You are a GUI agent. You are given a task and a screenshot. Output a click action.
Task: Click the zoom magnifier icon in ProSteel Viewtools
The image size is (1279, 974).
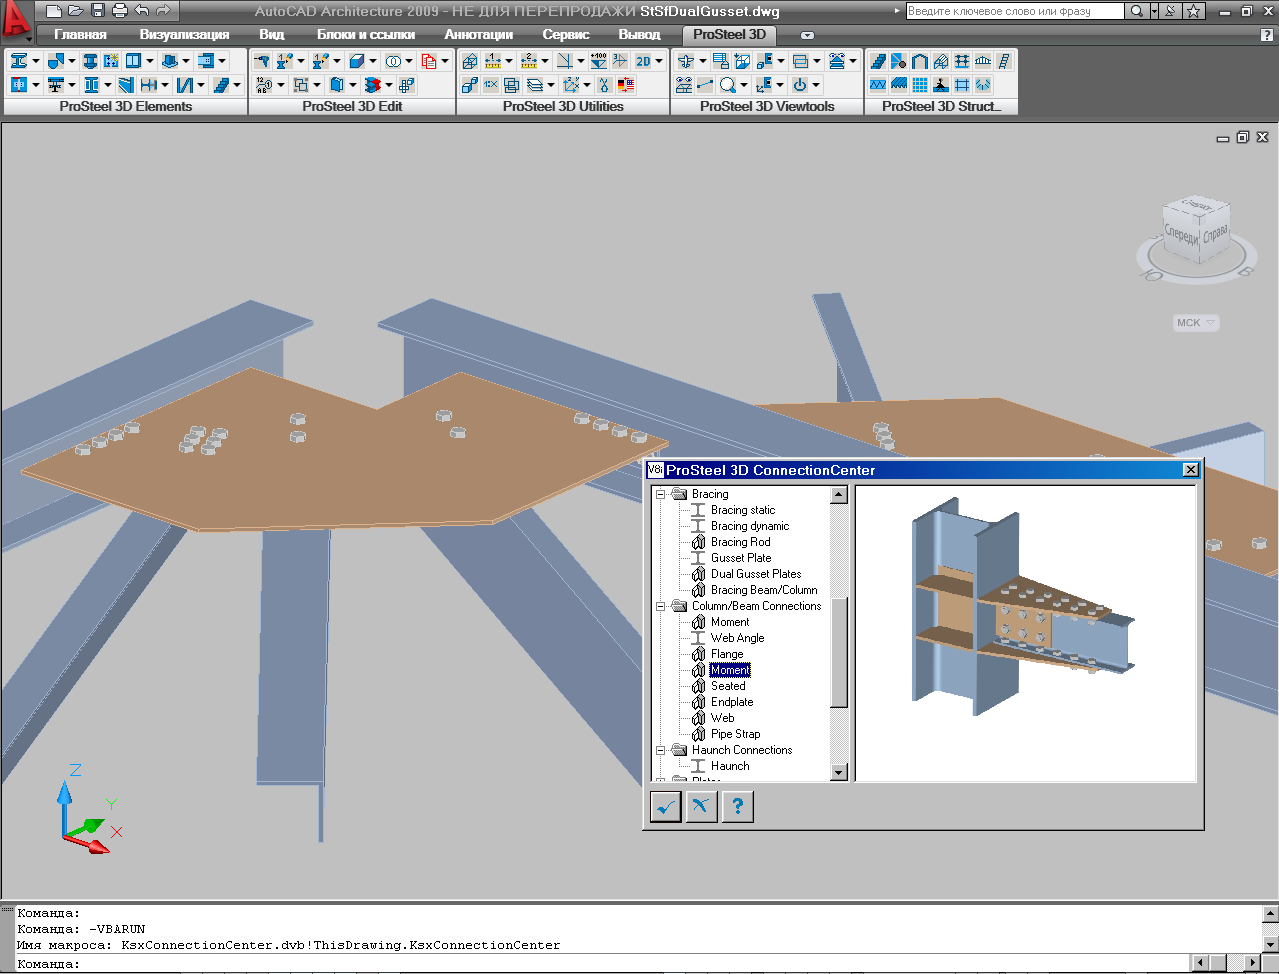pyautogui.click(x=728, y=85)
